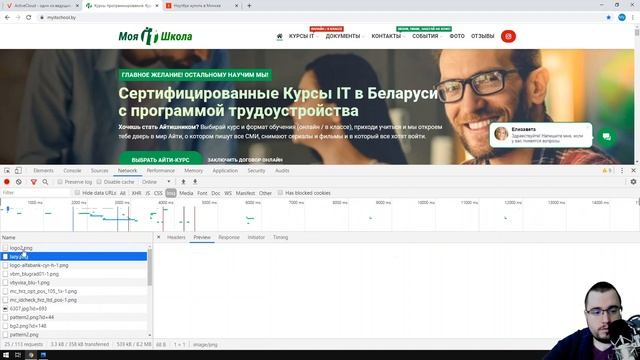Click ВЫБРАТЬ АЙТИ-КУРС button

pos(160,159)
